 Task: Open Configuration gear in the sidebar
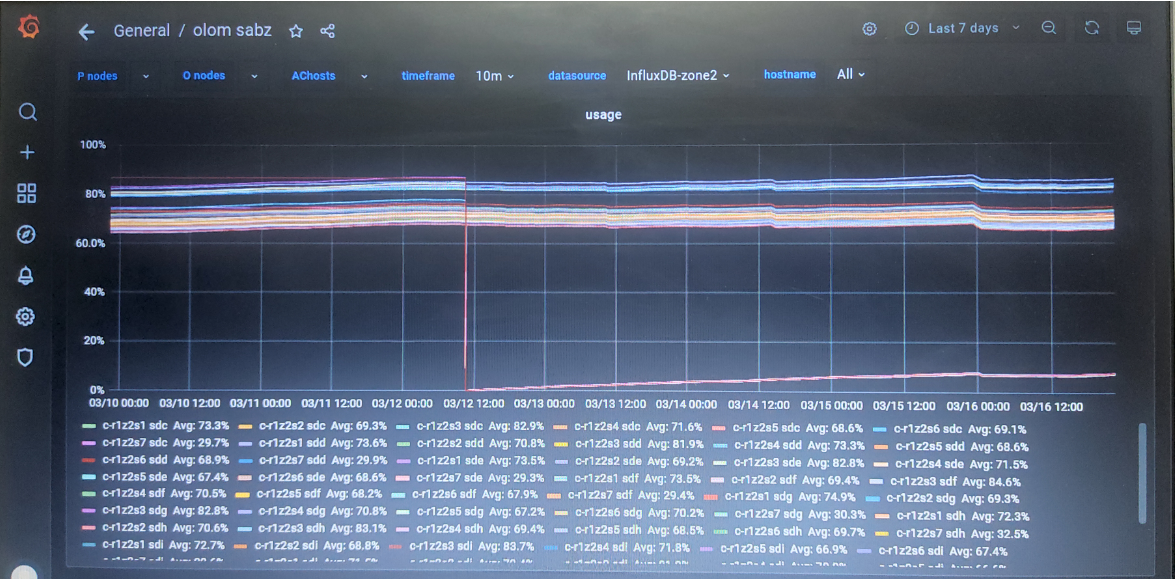tap(25, 317)
